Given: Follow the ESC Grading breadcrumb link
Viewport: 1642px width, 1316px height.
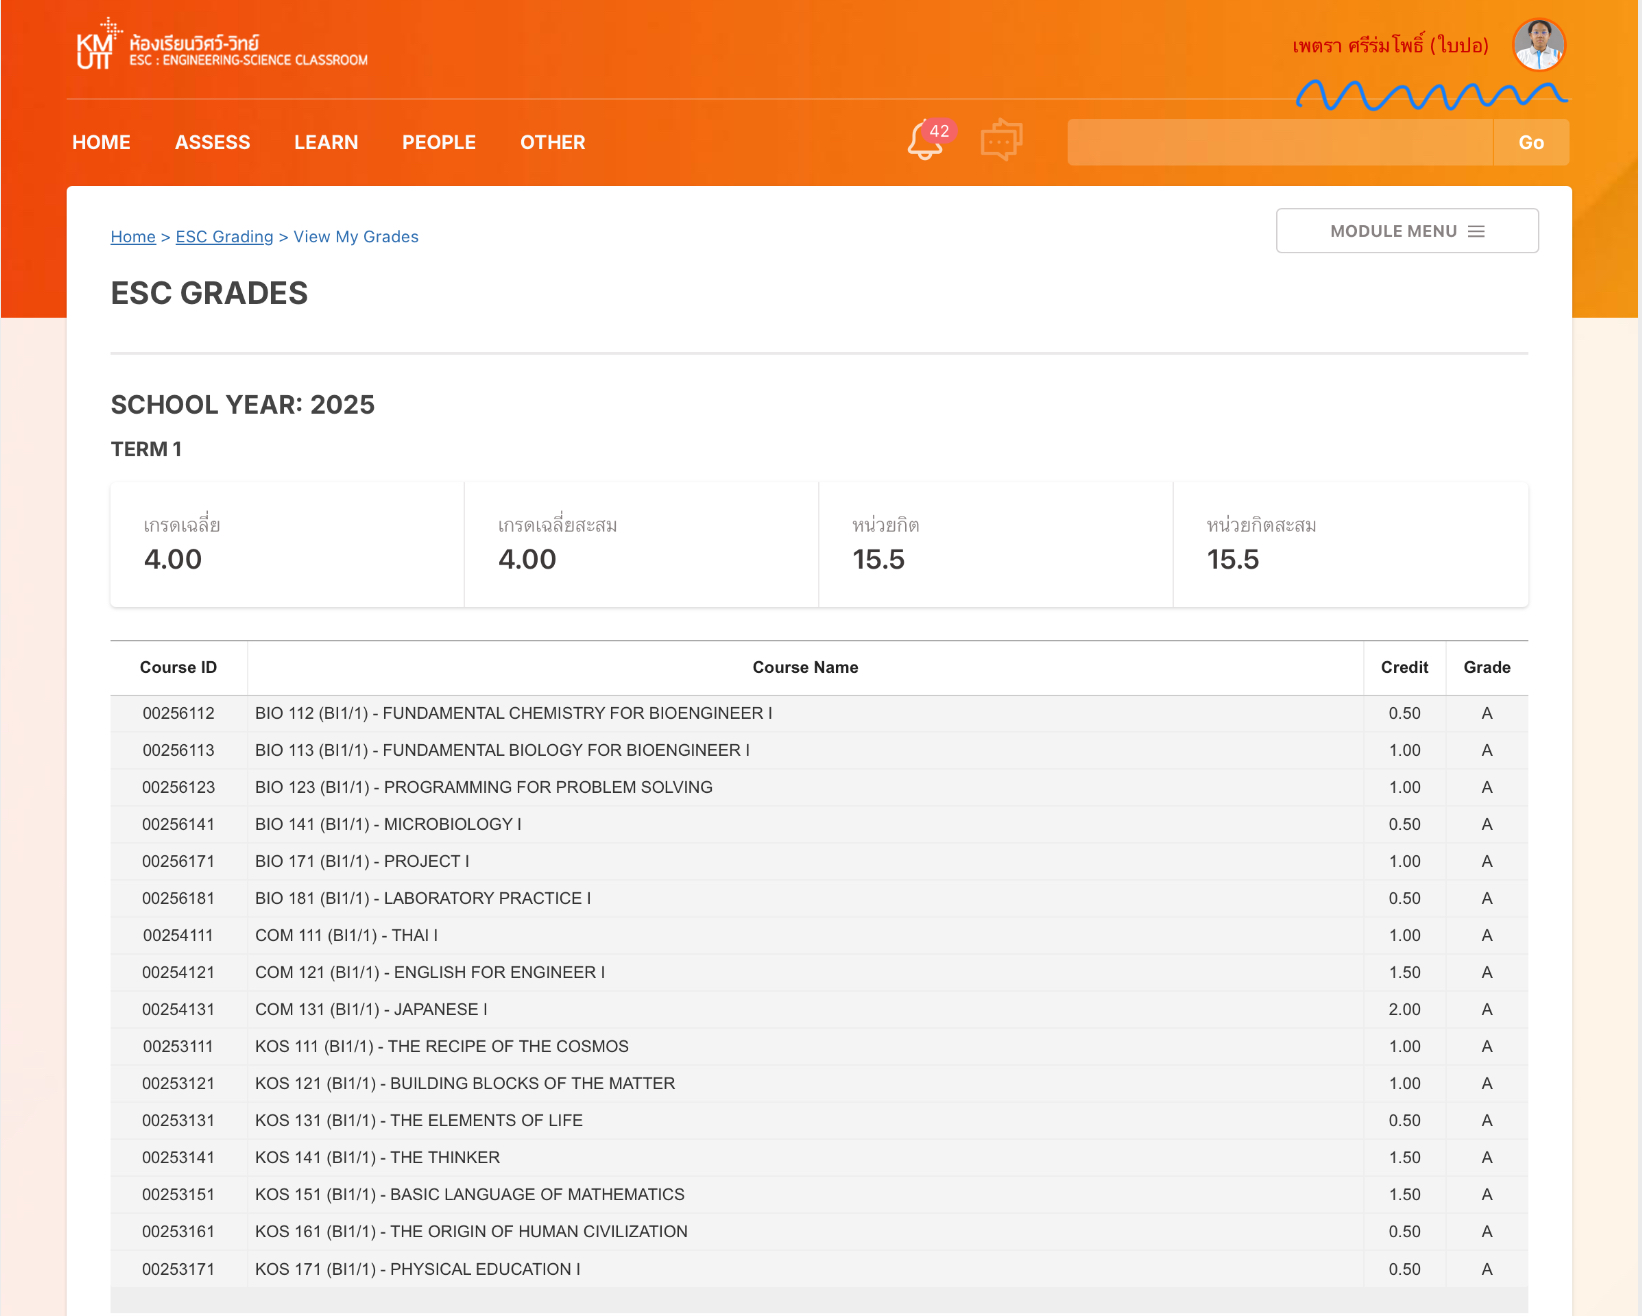Looking at the screenshot, I should tap(224, 237).
